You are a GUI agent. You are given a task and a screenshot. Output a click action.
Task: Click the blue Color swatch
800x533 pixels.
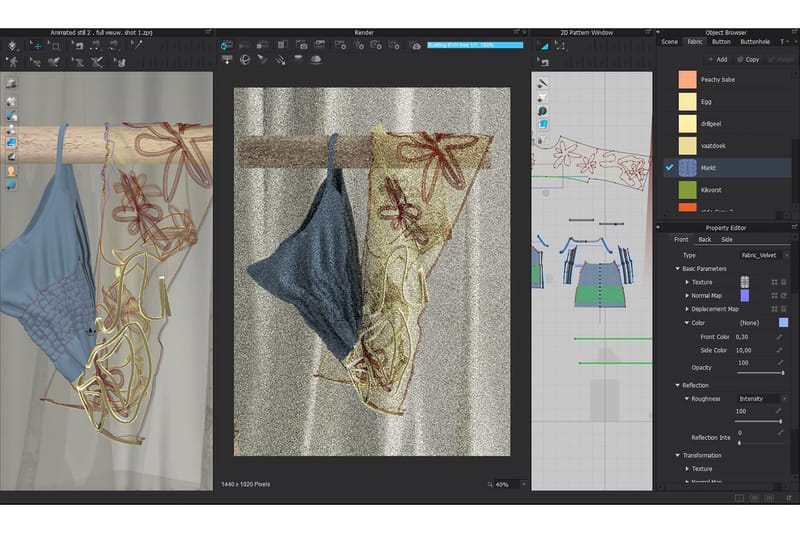pyautogui.click(x=783, y=323)
